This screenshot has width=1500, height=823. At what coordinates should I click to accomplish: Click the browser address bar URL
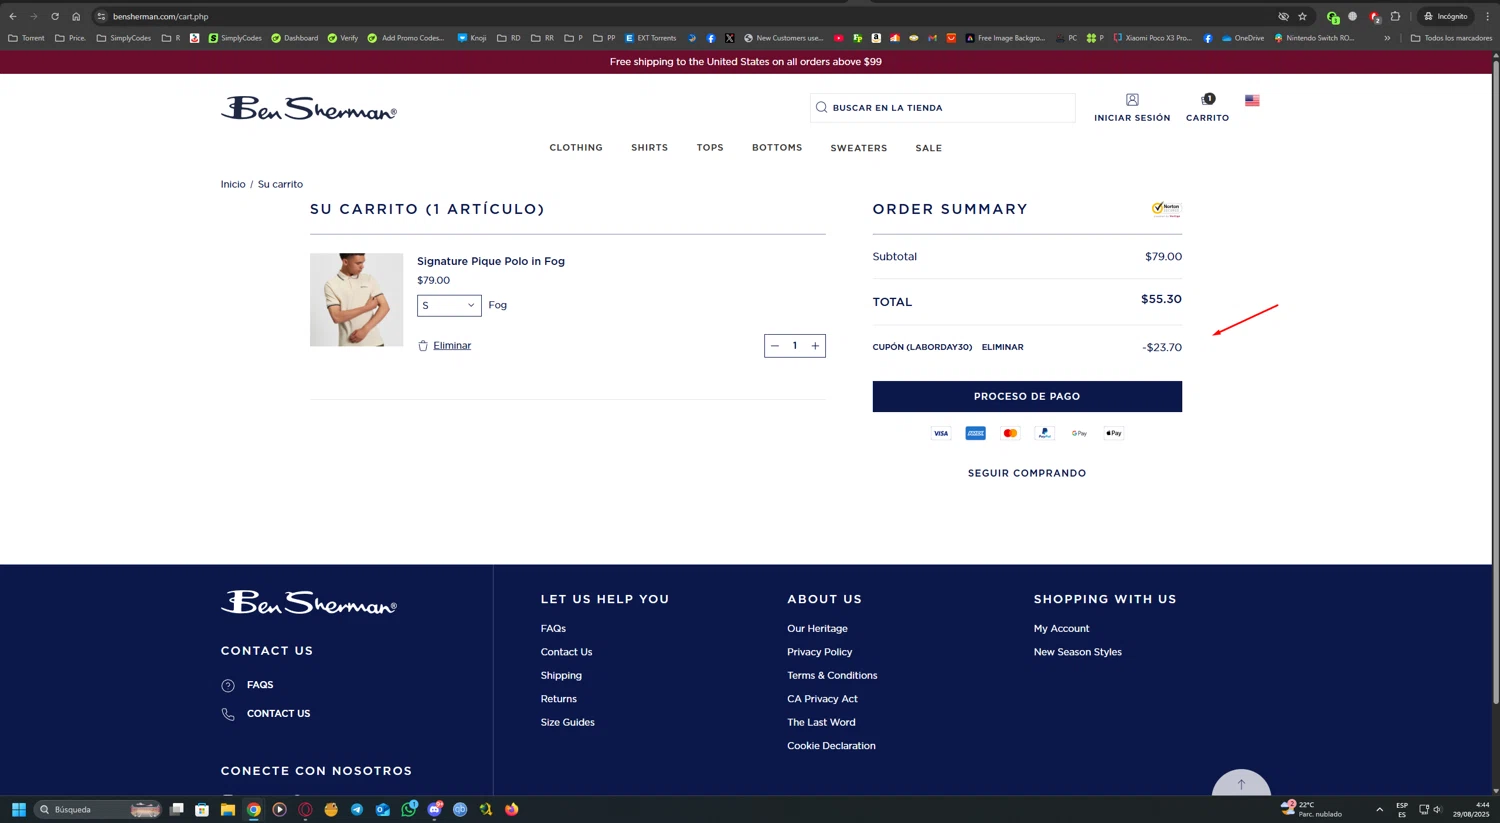pos(161,17)
